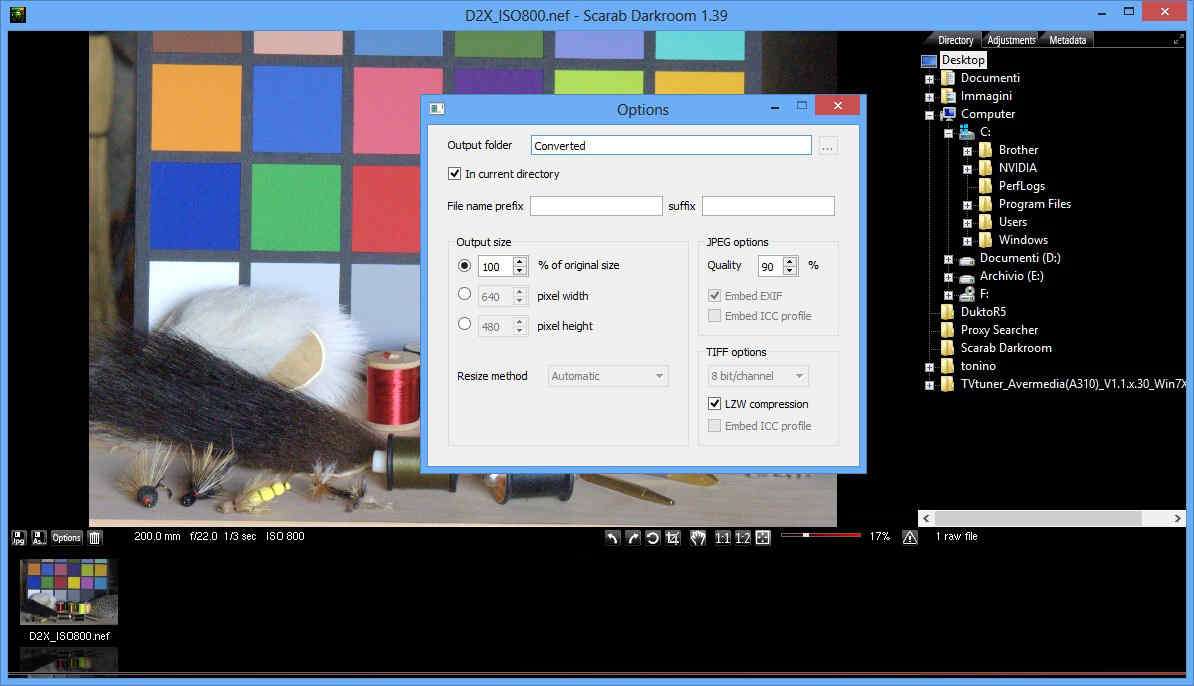This screenshot has width=1194, height=686.
Task: Toggle the exposure warning triangle icon
Action: (x=909, y=537)
